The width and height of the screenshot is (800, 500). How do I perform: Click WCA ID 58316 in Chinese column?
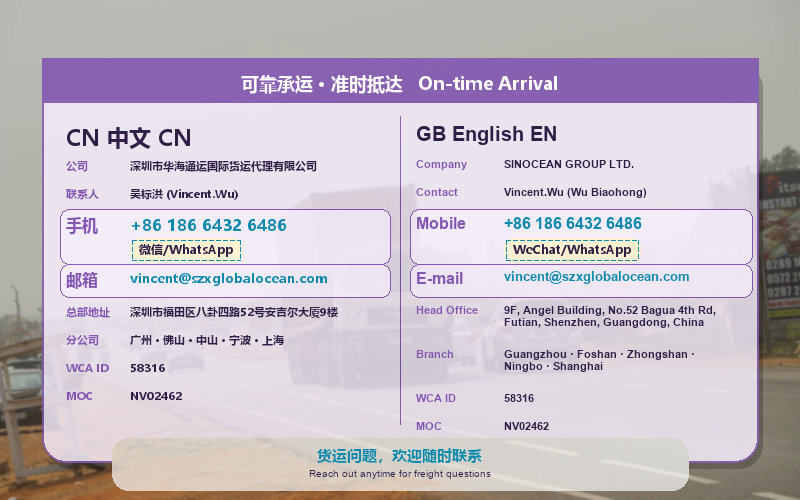[147, 368]
